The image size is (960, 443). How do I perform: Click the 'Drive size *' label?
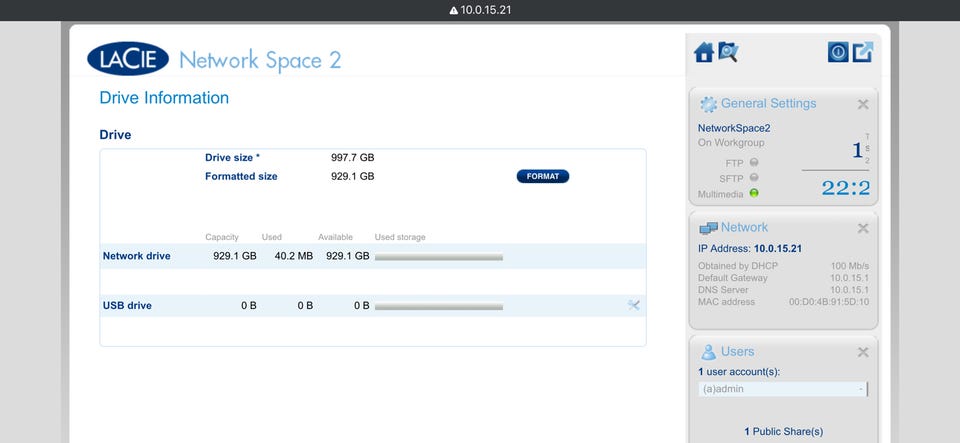coord(232,157)
